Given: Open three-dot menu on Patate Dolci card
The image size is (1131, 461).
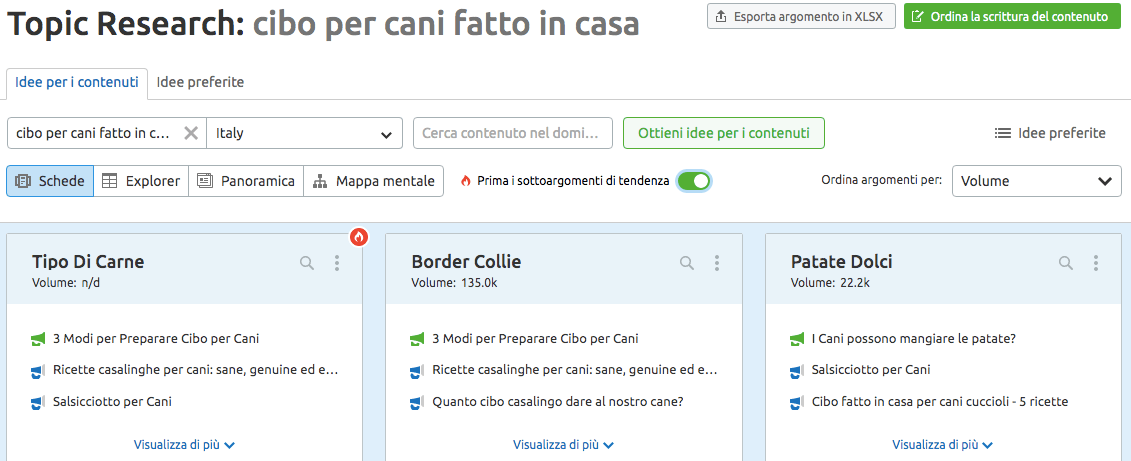Looking at the screenshot, I should pyautogui.click(x=1096, y=263).
